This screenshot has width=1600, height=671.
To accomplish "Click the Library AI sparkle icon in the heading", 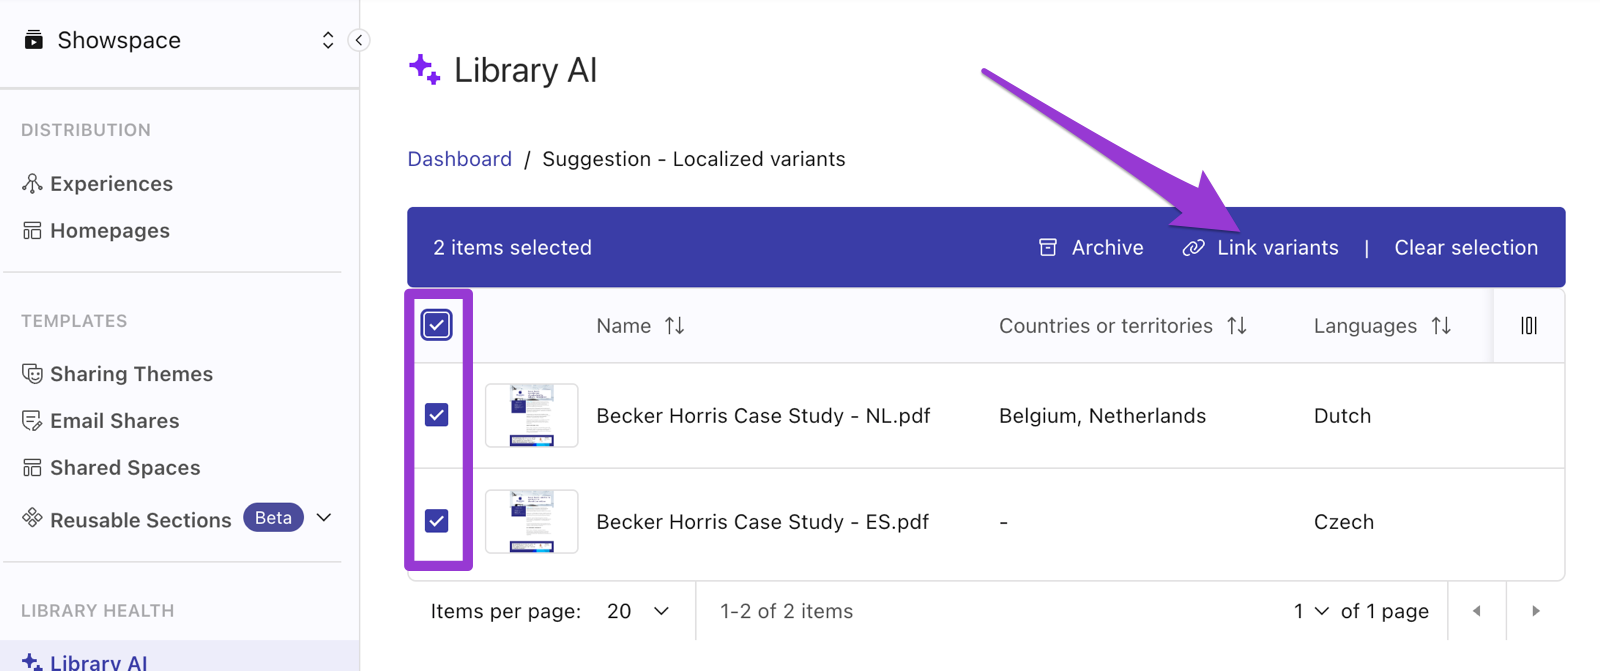I will [425, 70].
